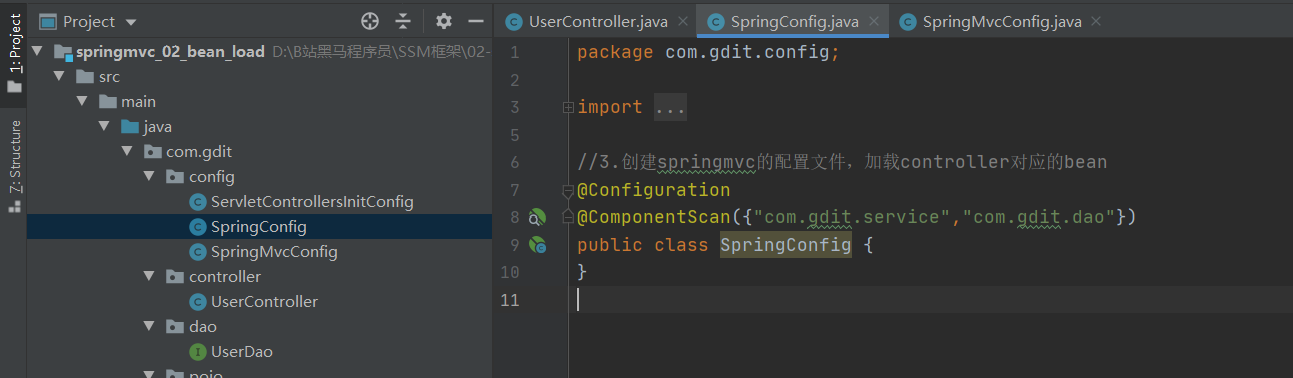Close the UserController.java tab
Screen dimensions: 1293x378
coord(682,21)
